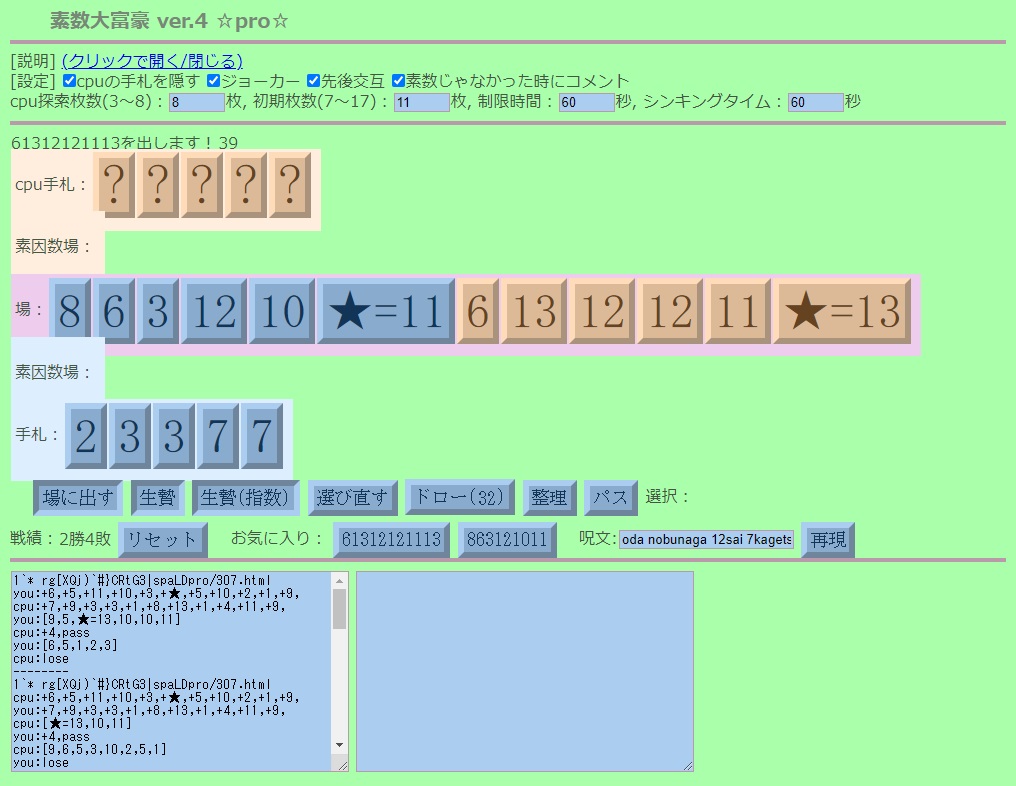This screenshot has width=1016, height=786.
Task: Click the log scrollbar thumb
Action: pyautogui.click(x=340, y=609)
